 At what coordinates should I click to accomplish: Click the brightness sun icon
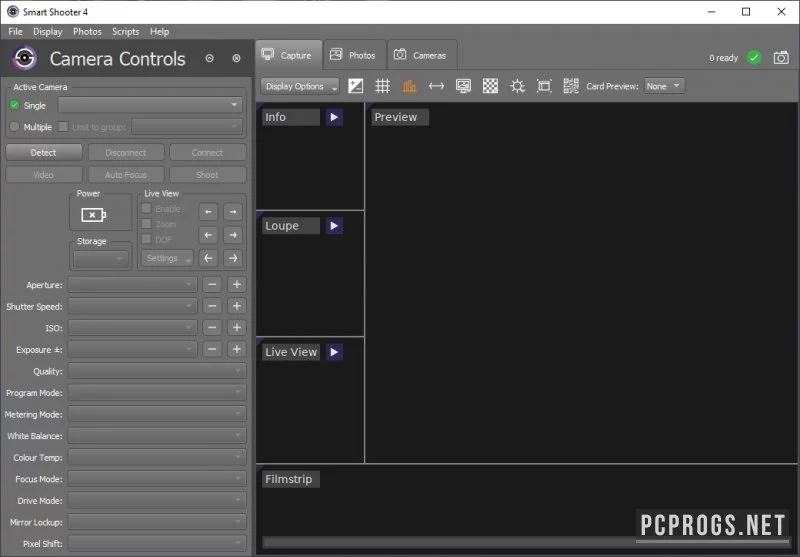click(x=517, y=86)
